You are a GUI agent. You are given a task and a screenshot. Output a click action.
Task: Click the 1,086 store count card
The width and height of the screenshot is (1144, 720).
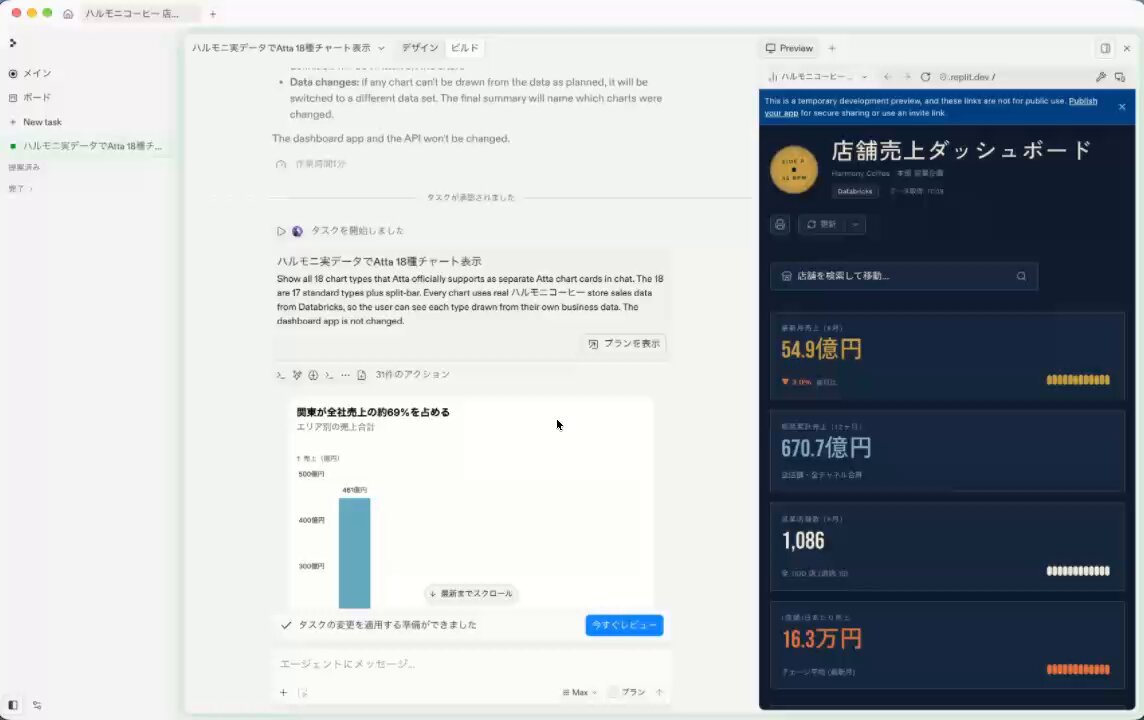pyautogui.click(x=947, y=546)
